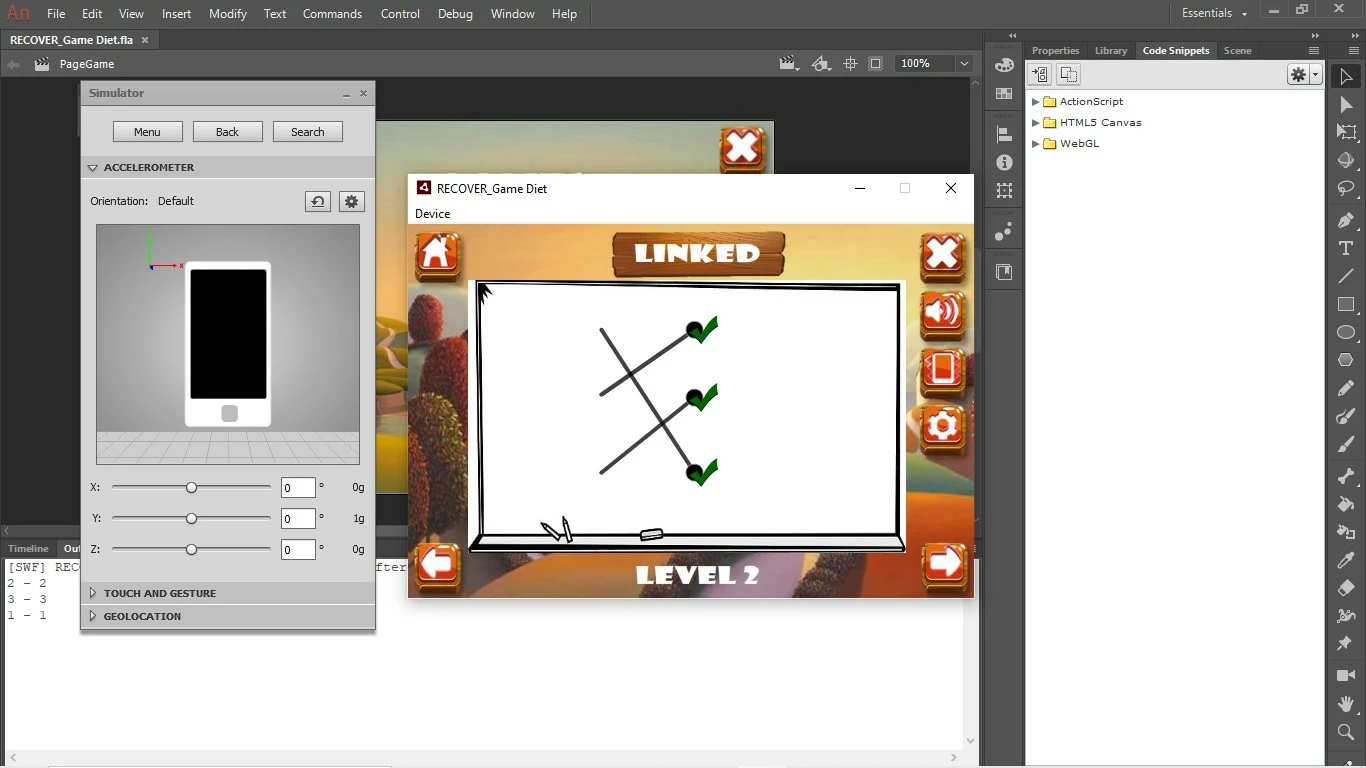Click the Edit Symbols icon
The height and width of the screenshot is (768, 1366).
coord(821,63)
